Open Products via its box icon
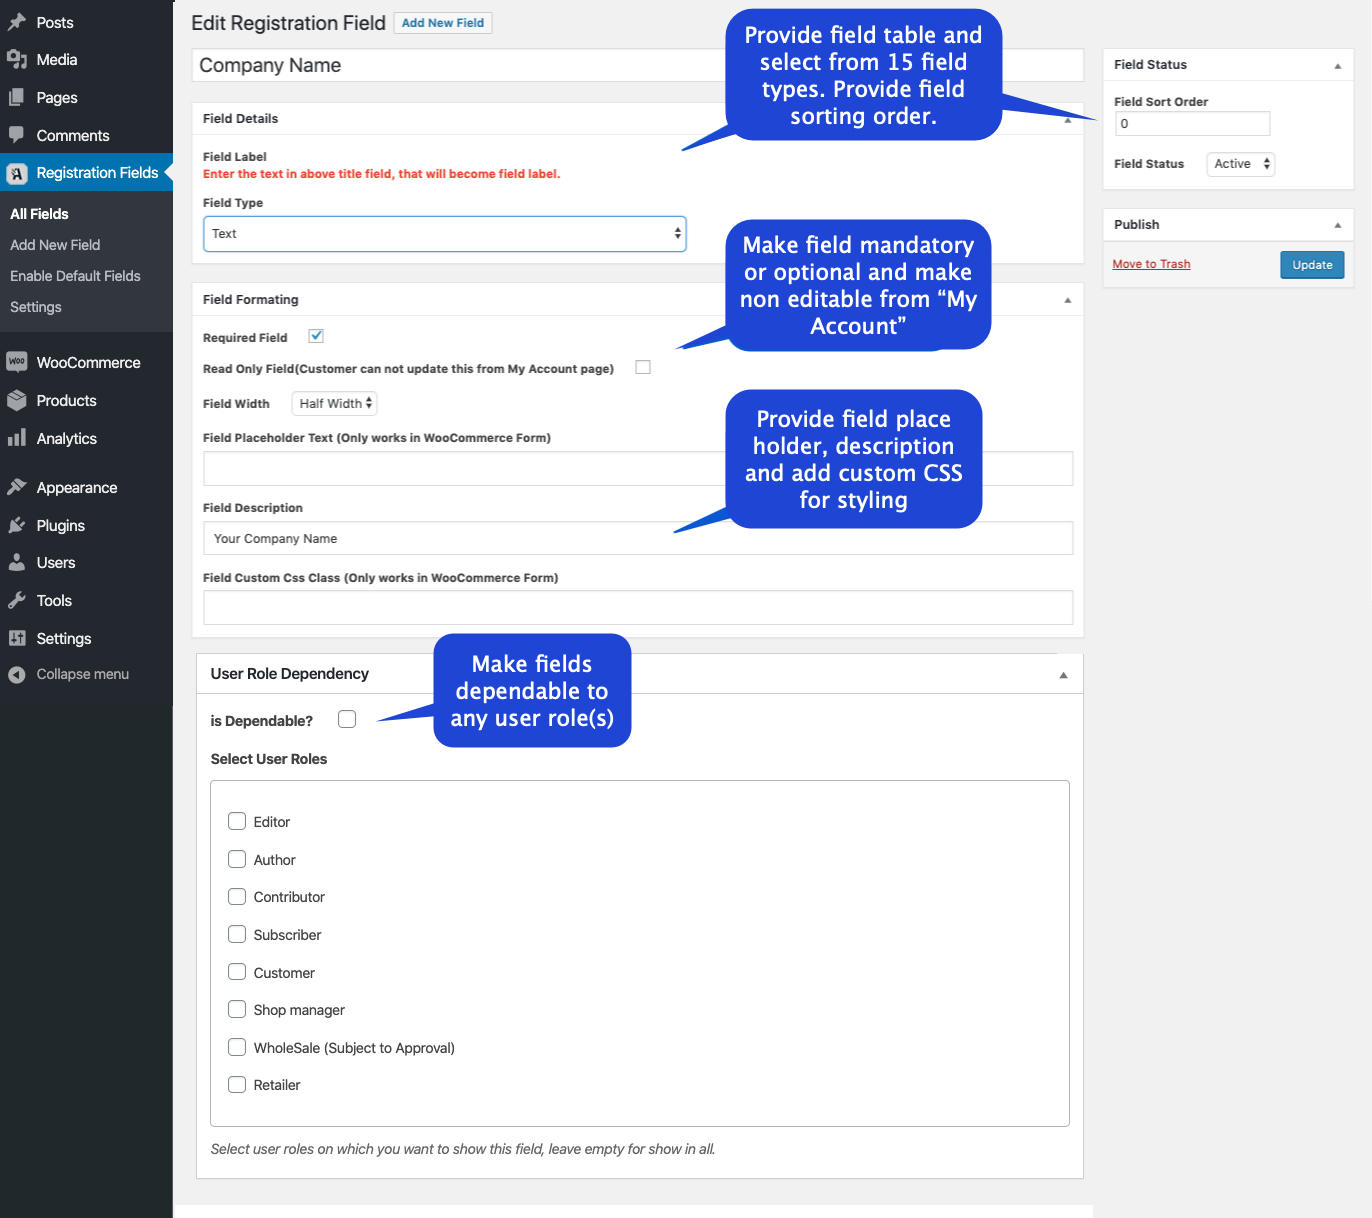The image size is (1372, 1218). 17,401
